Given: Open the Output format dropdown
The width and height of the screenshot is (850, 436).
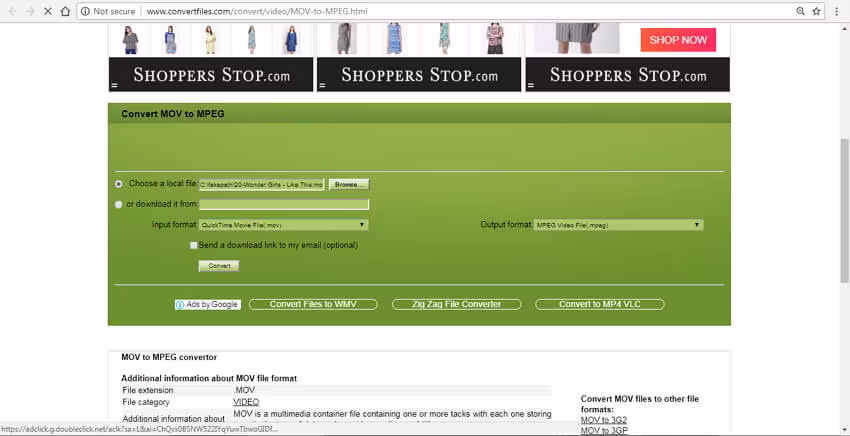Looking at the screenshot, I should click(618, 225).
